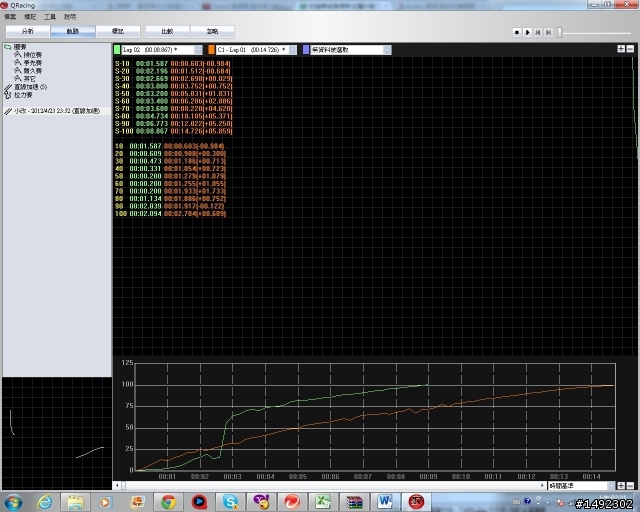The height and width of the screenshot is (512, 640).
Task: Open WinRAR from the taskbar
Action: 354,502
